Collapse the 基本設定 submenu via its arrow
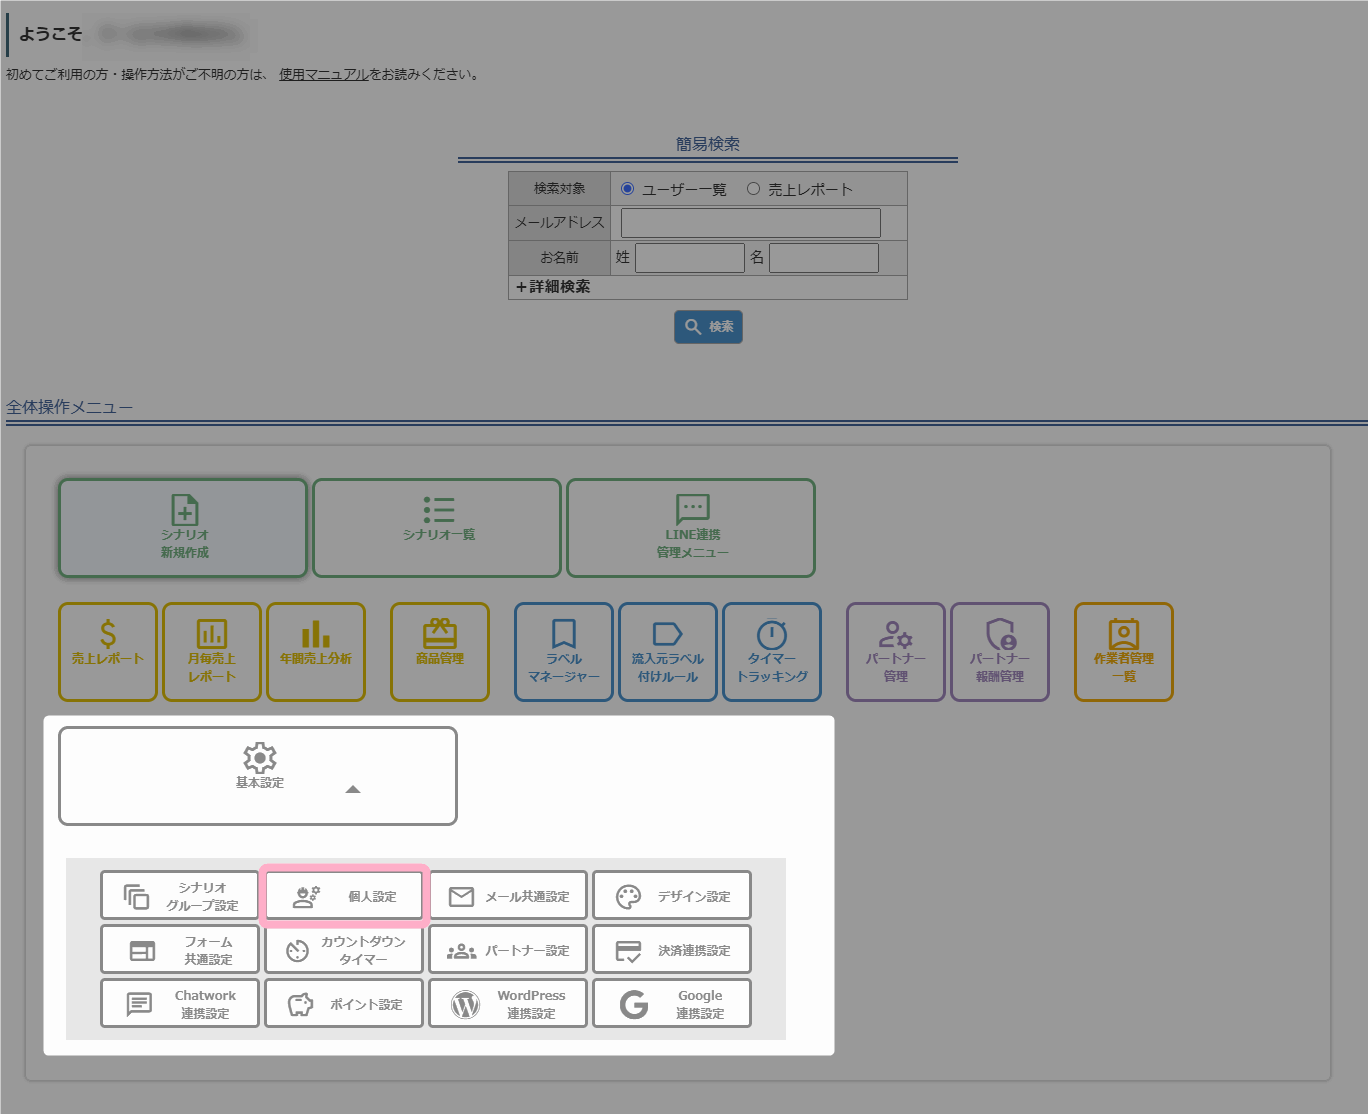The height and width of the screenshot is (1114, 1368). 352,789
